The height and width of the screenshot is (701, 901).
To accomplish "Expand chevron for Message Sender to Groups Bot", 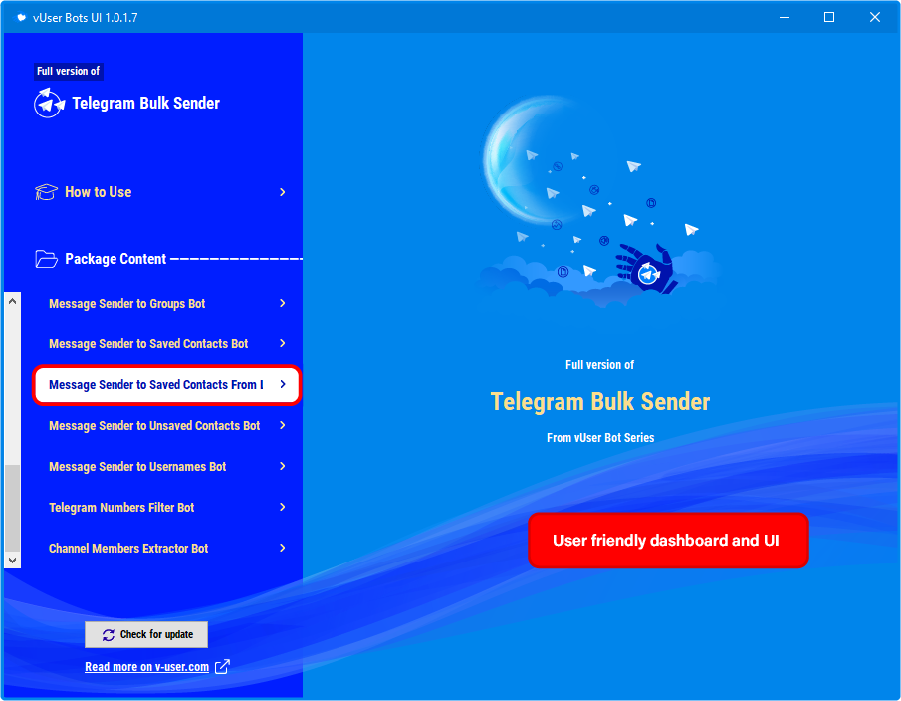I will [282, 303].
